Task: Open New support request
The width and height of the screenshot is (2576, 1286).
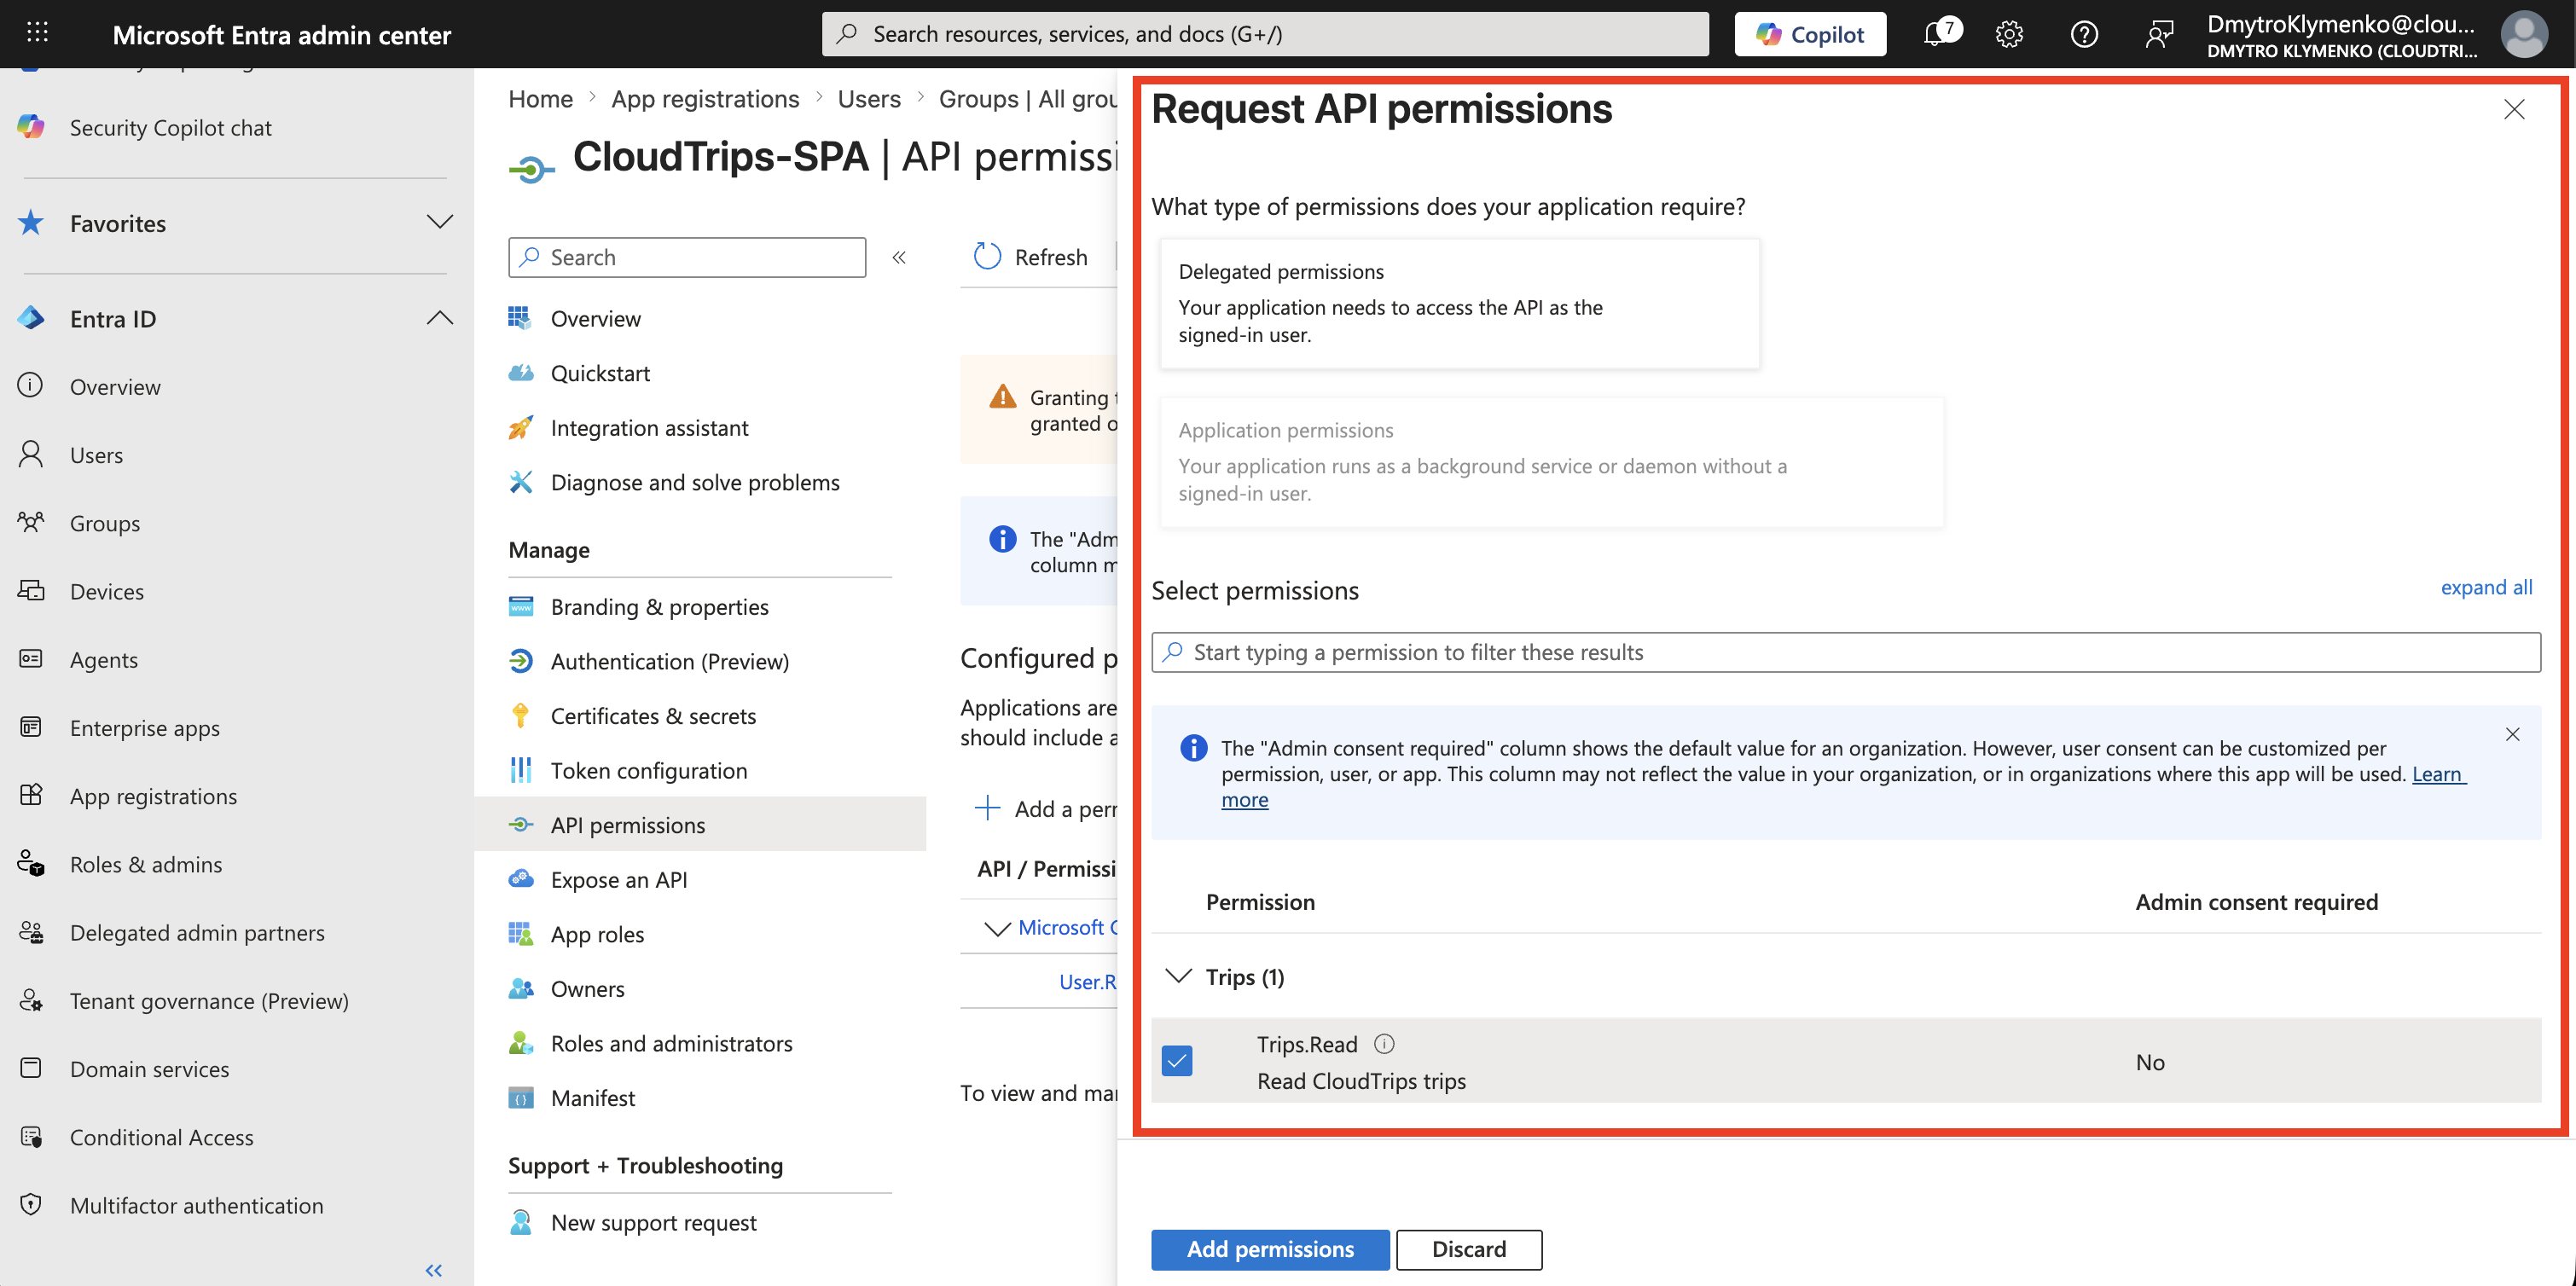Action: tap(653, 1222)
